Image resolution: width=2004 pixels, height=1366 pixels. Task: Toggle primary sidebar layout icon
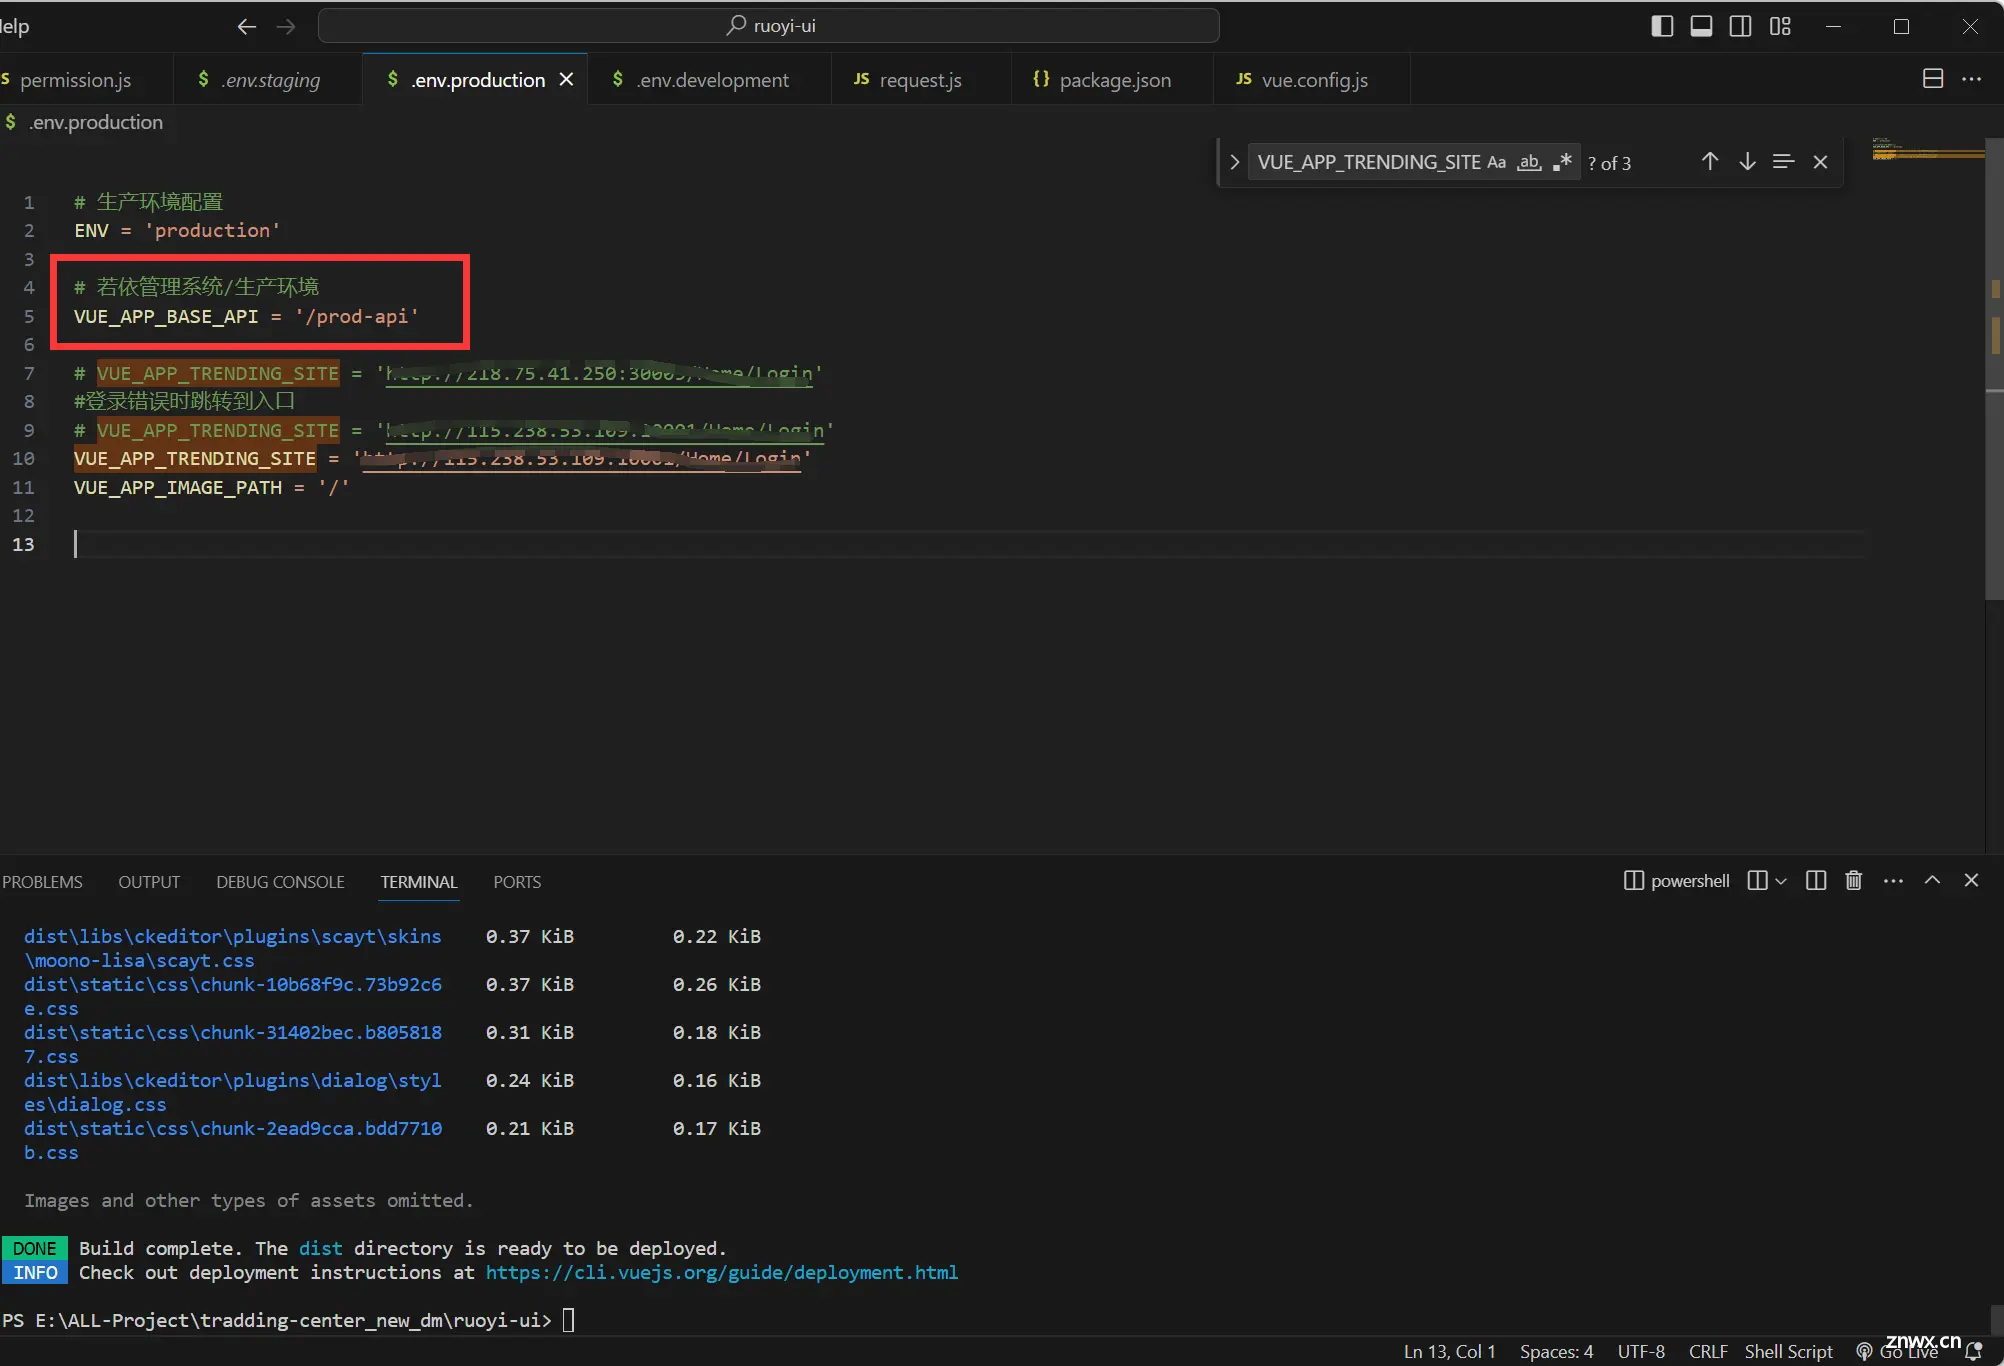point(1662,26)
